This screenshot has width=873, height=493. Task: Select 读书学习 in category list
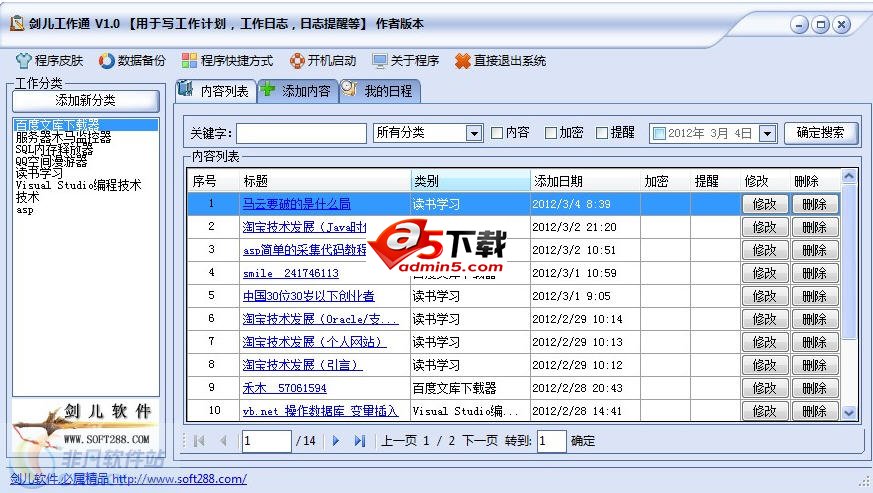pyautogui.click(x=39, y=173)
